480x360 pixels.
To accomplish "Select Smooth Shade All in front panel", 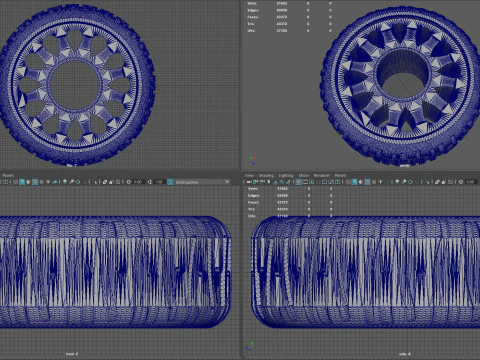I will pyautogui.click(x=22, y=182).
